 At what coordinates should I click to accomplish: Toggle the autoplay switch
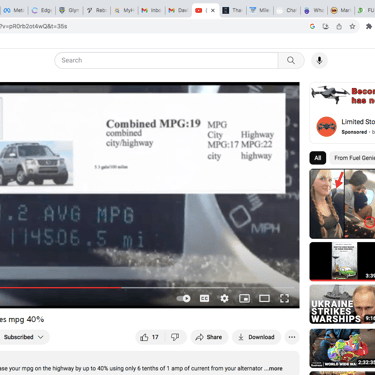click(184, 298)
